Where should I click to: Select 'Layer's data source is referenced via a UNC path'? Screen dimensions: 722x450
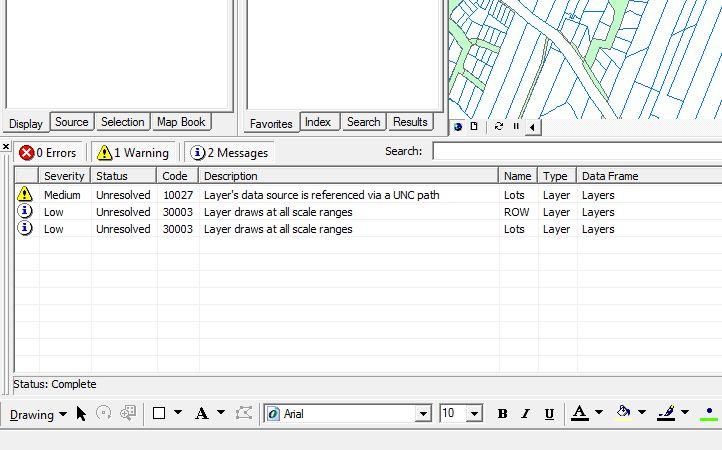(321, 195)
